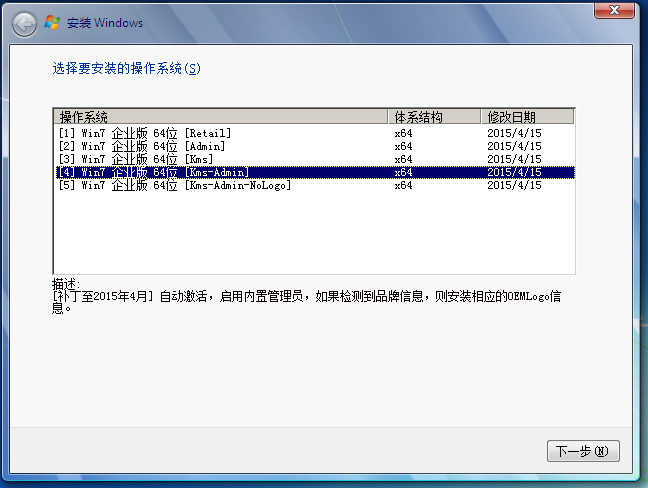Click the 描述 label below the list
The height and width of the screenshot is (488, 648).
point(66,284)
